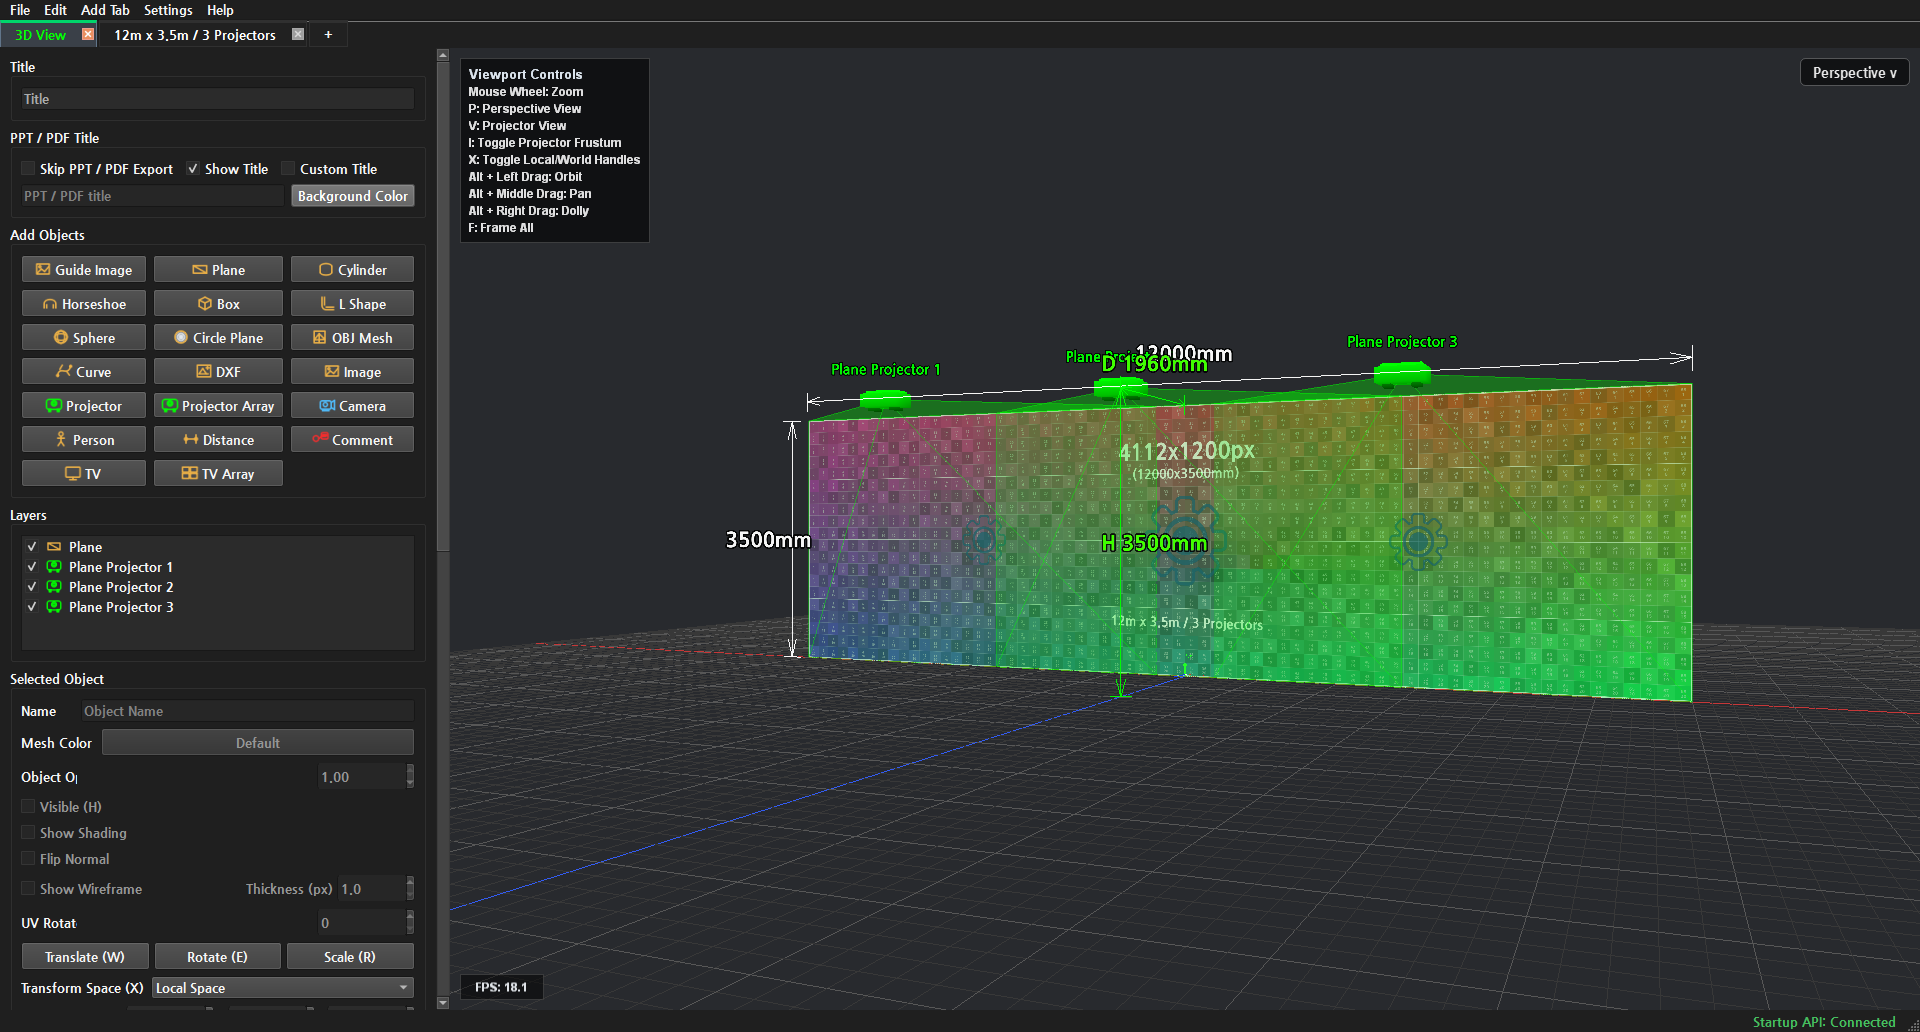The width and height of the screenshot is (1920, 1032).
Task: Add a Guide Image object
Action: pos(84,270)
